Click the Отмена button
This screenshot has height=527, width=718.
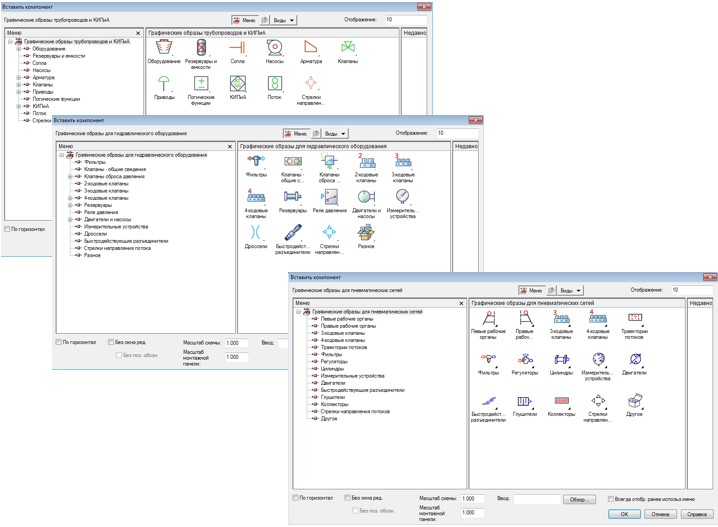click(660, 514)
